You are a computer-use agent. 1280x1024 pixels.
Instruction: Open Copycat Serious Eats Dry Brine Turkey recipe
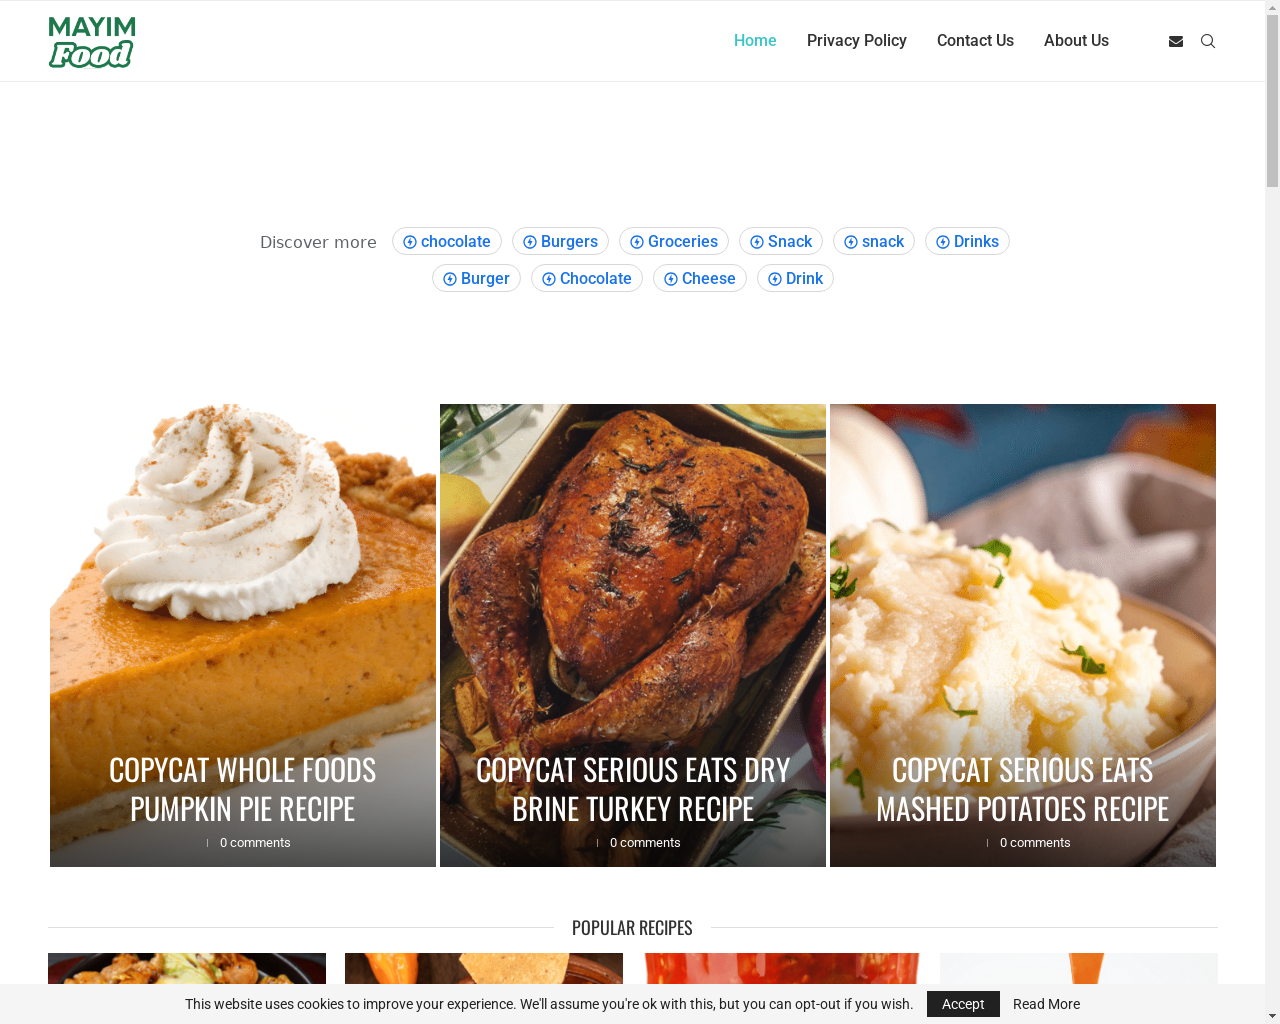633,789
